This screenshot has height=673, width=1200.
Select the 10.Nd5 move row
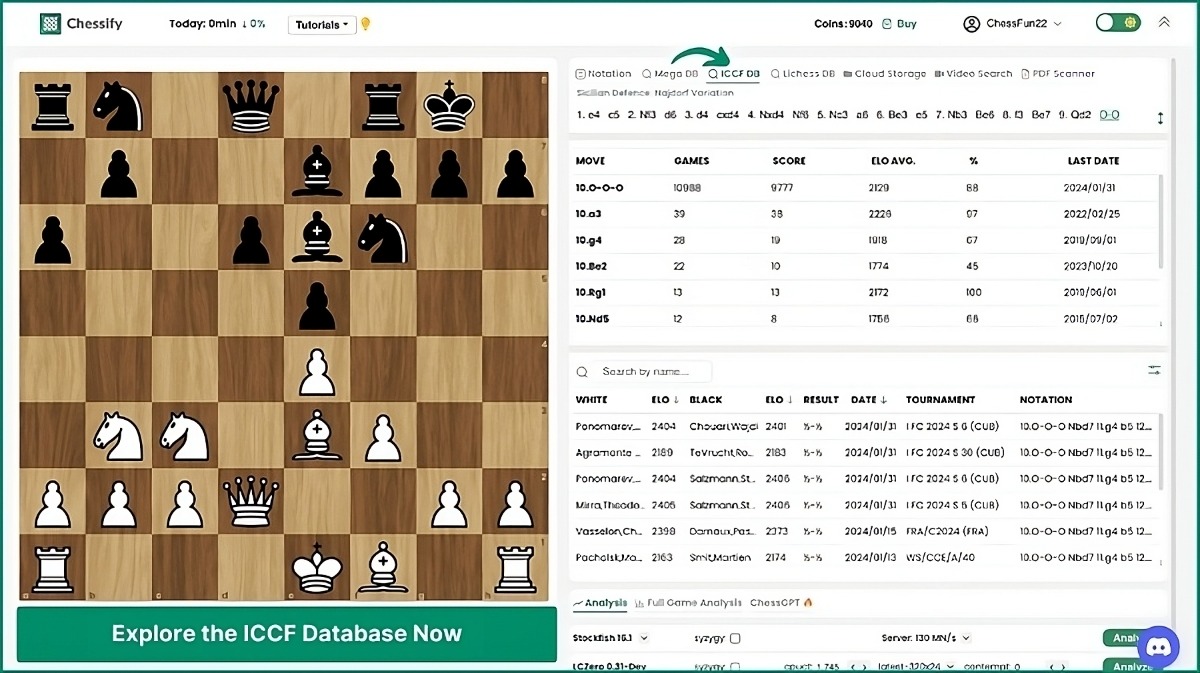click(x=864, y=318)
